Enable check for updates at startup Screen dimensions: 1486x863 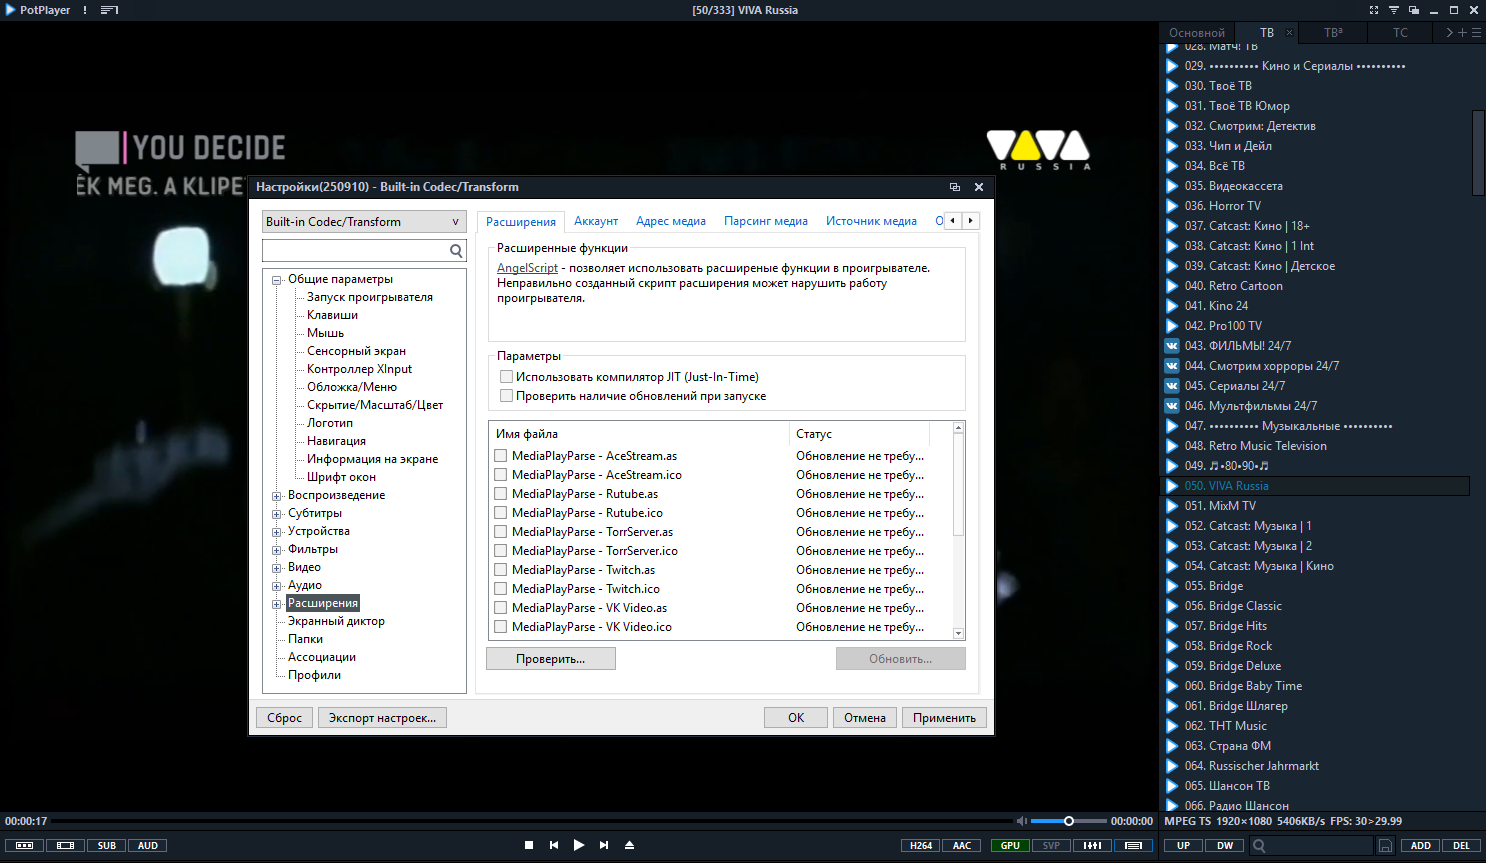pyautogui.click(x=506, y=396)
